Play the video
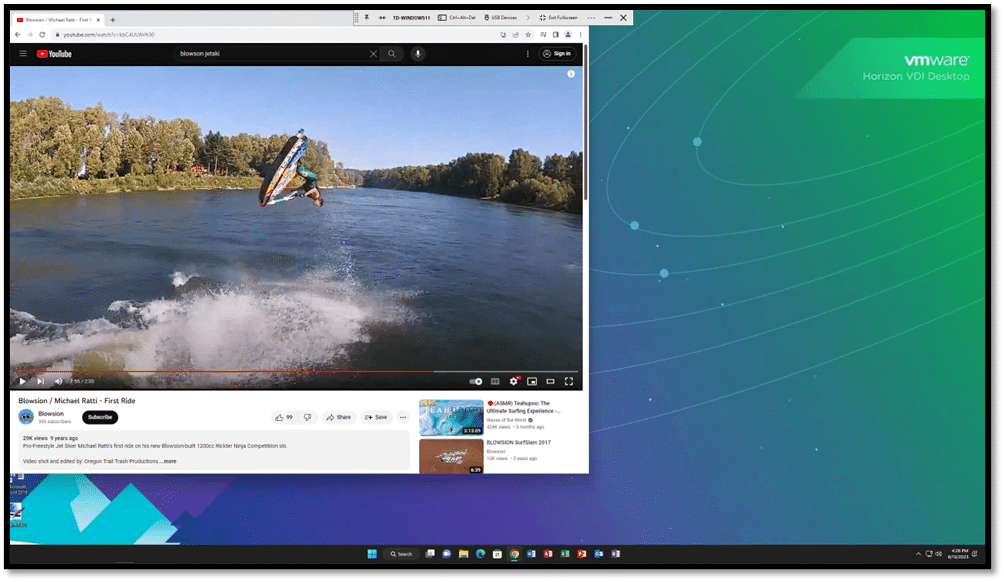Image resolution: width=1004 pixels, height=582 pixels. click(x=22, y=382)
